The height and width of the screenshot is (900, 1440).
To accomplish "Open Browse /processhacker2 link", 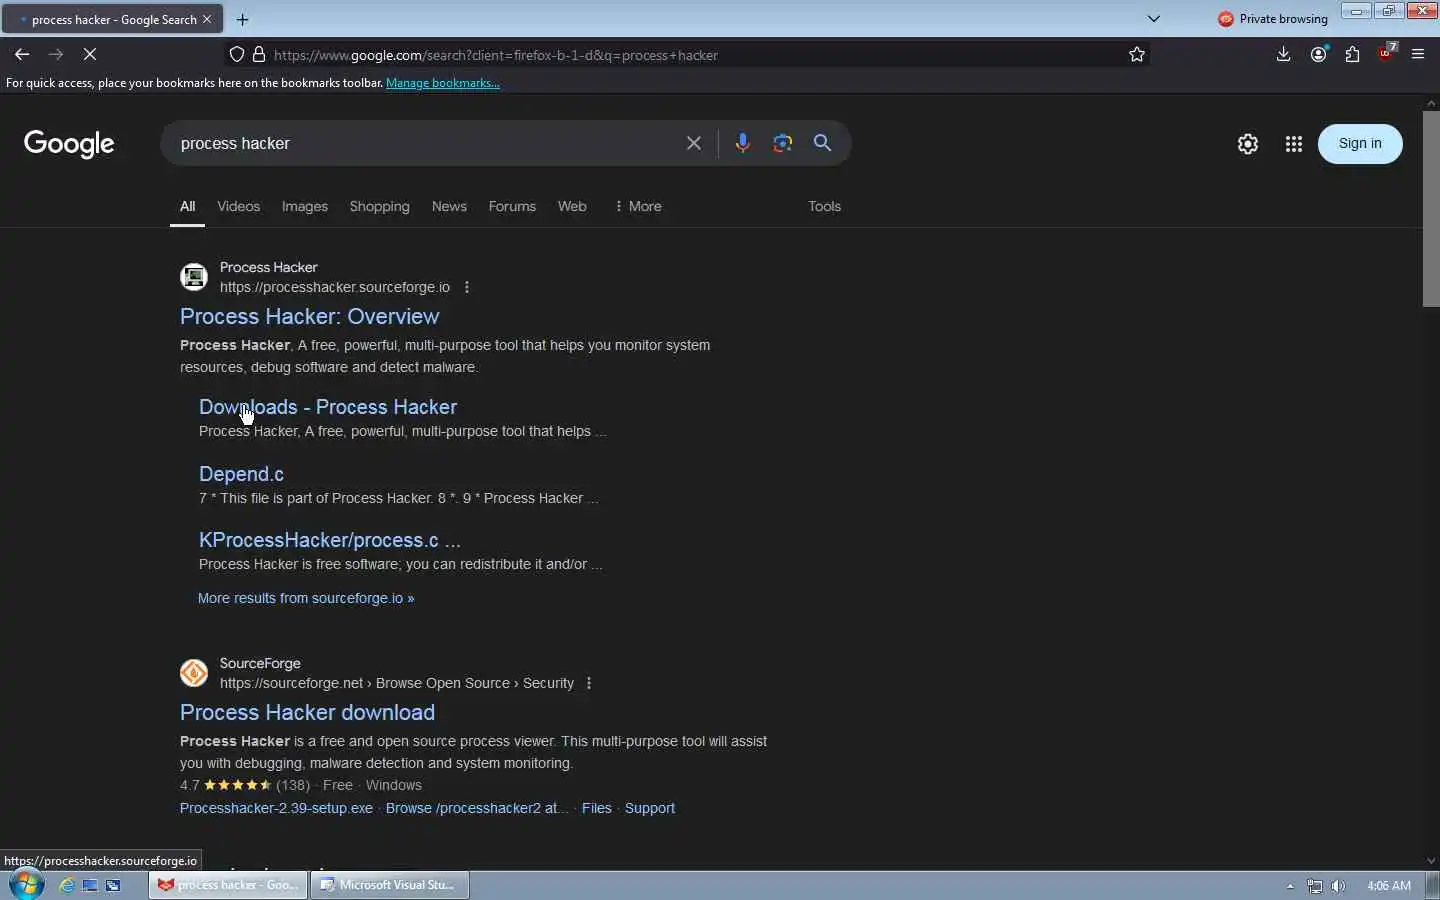I will point(477,808).
